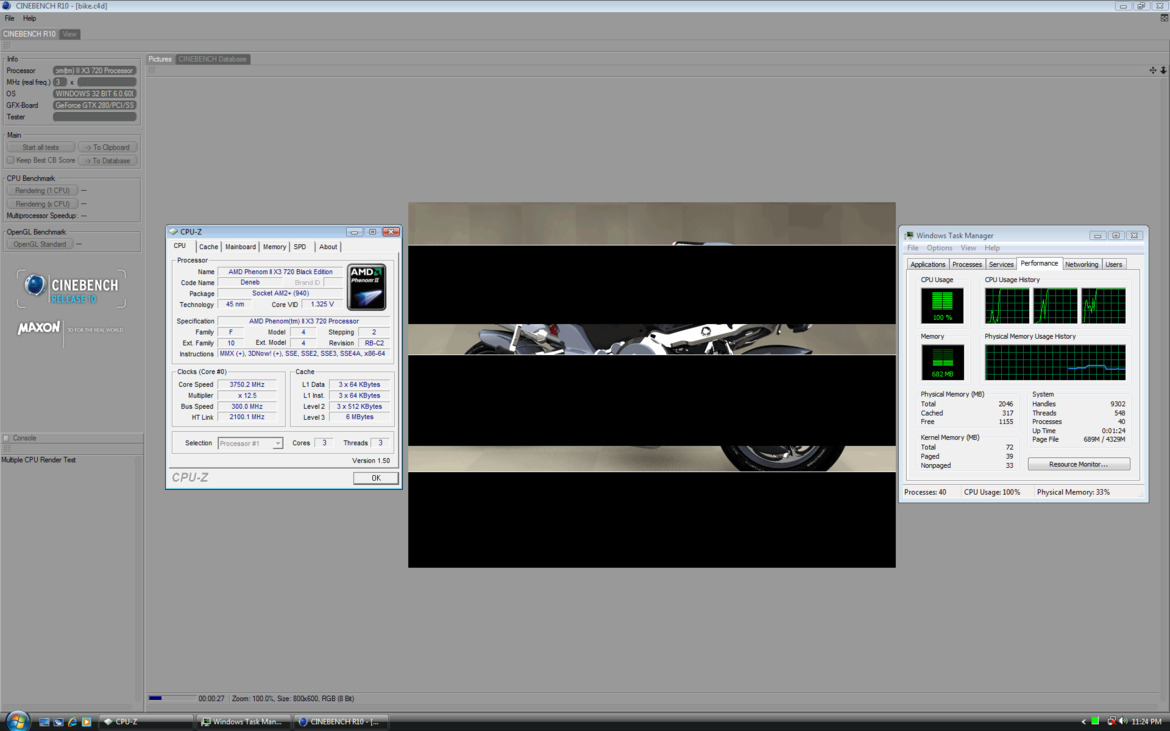Toggle the Console panel checkbox
The width and height of the screenshot is (1170, 731).
coord(6,438)
